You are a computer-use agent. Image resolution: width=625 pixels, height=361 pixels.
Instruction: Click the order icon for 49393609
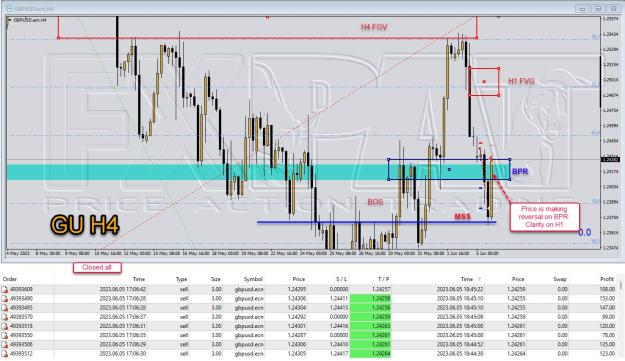click(x=5, y=290)
